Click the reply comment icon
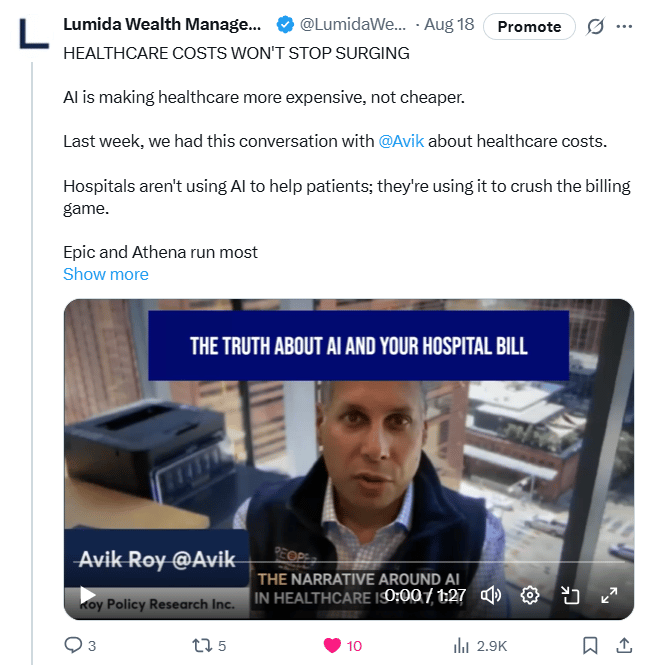The height and width of the screenshot is (665, 653). 73,645
